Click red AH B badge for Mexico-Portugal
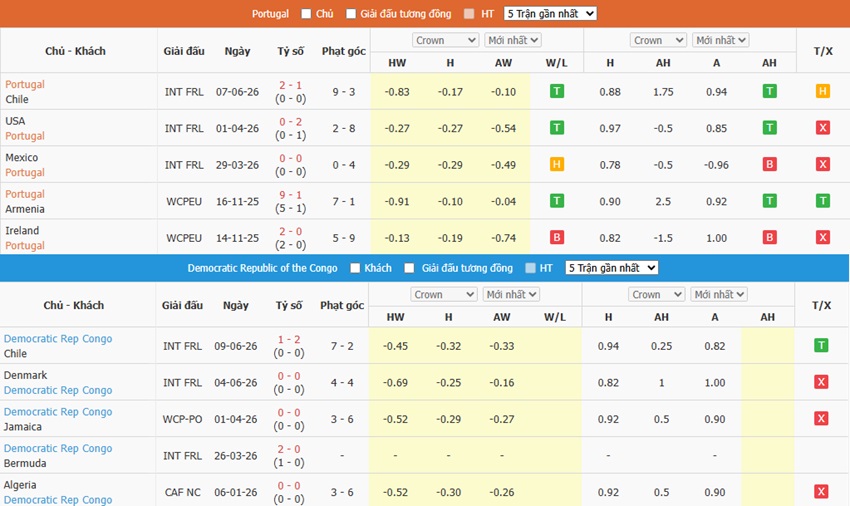Screen dimensions: 850x506 pyautogui.click(x=769, y=164)
